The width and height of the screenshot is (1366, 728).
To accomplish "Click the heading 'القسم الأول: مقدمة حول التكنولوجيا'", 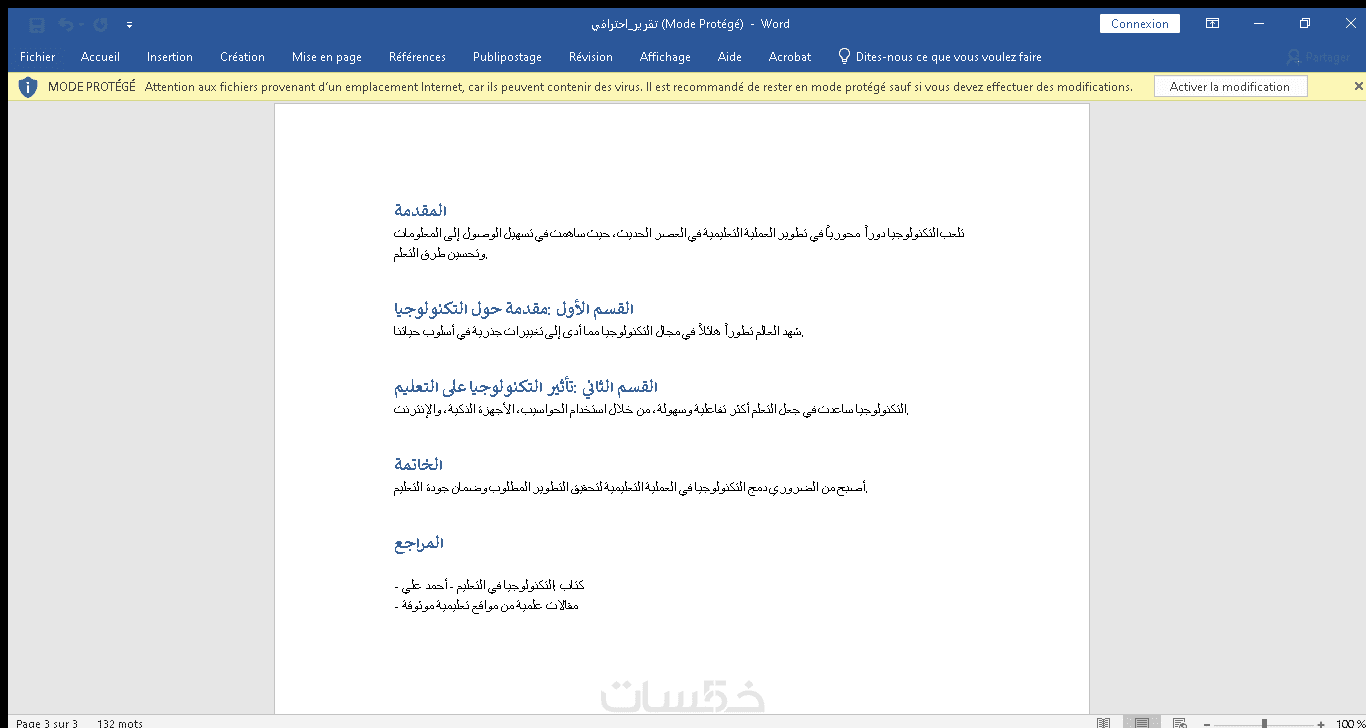I will [x=514, y=308].
